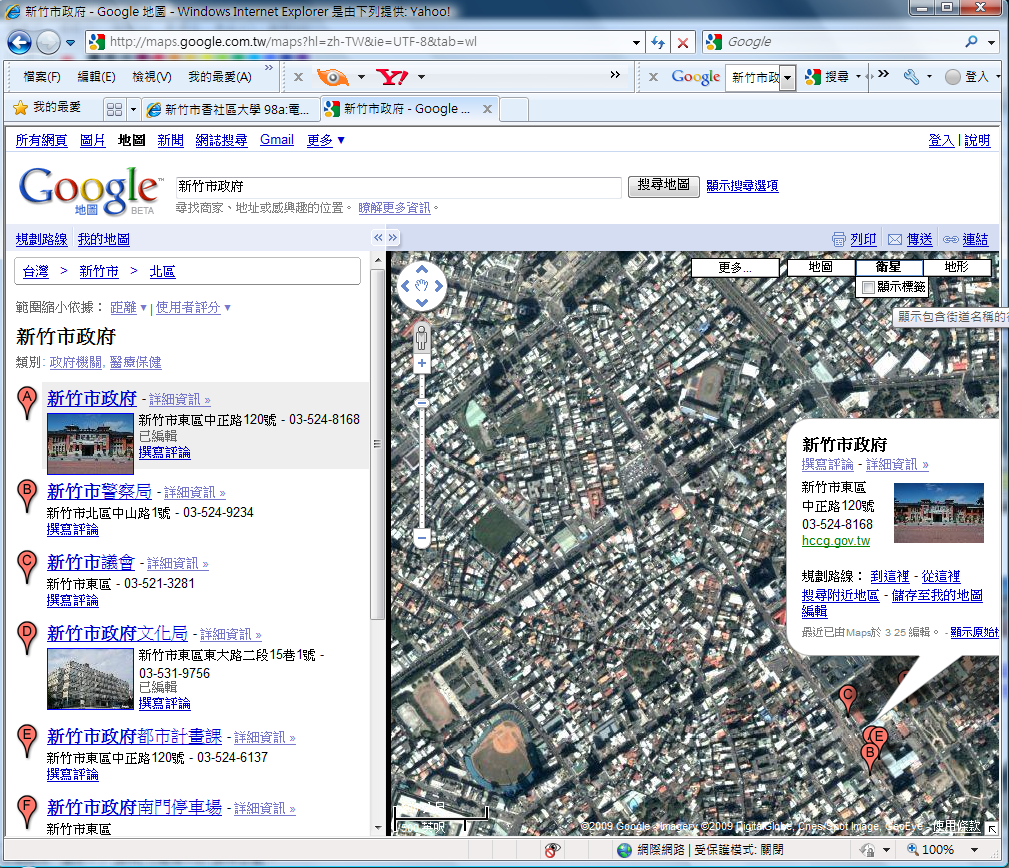Open the 編輯(E) menu
This screenshot has height=868, width=1009.
click(97, 77)
